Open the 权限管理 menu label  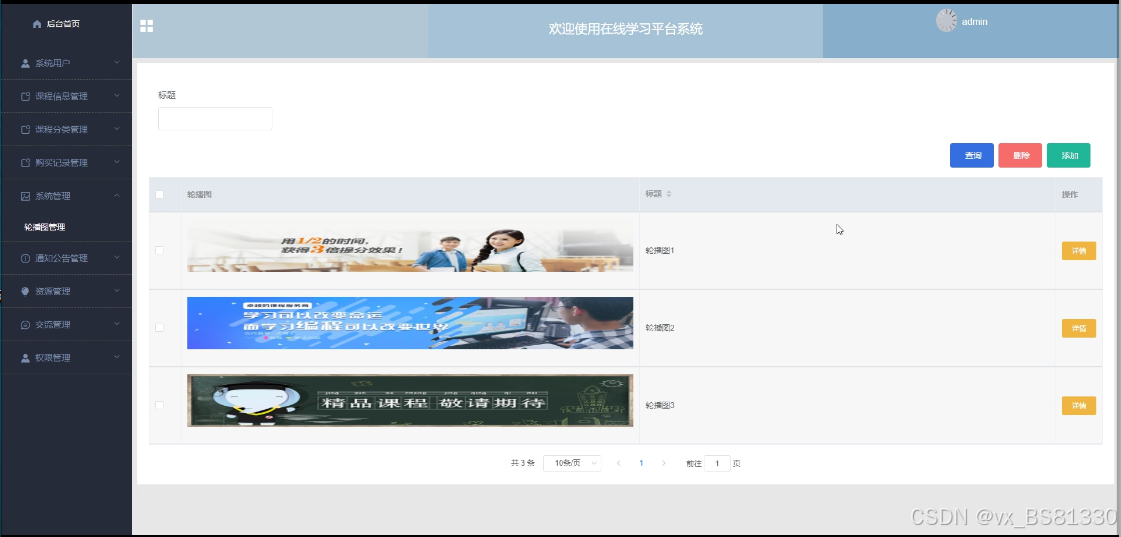pos(53,358)
